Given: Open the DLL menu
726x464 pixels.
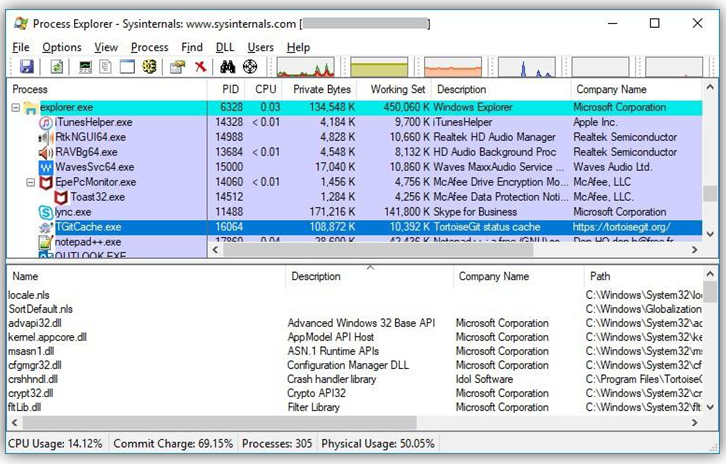Looking at the screenshot, I should click(225, 47).
